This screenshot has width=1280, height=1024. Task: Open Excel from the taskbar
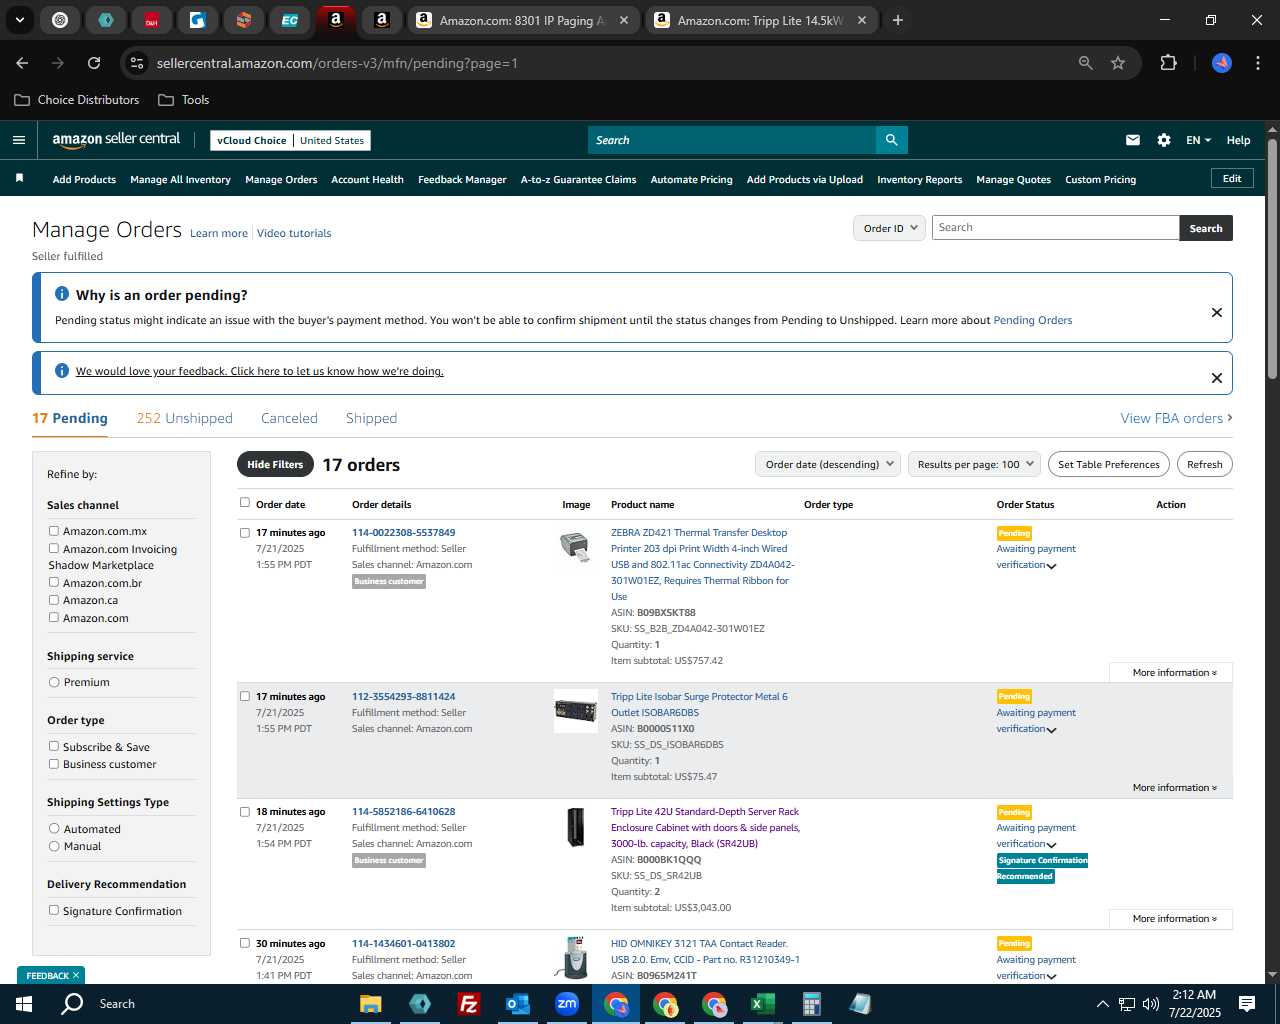tap(763, 1004)
